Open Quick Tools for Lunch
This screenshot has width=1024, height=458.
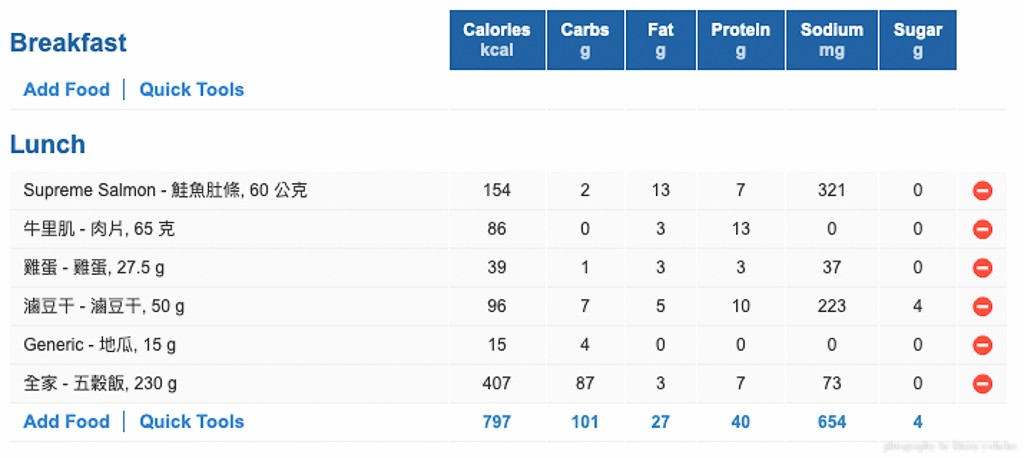click(x=192, y=421)
